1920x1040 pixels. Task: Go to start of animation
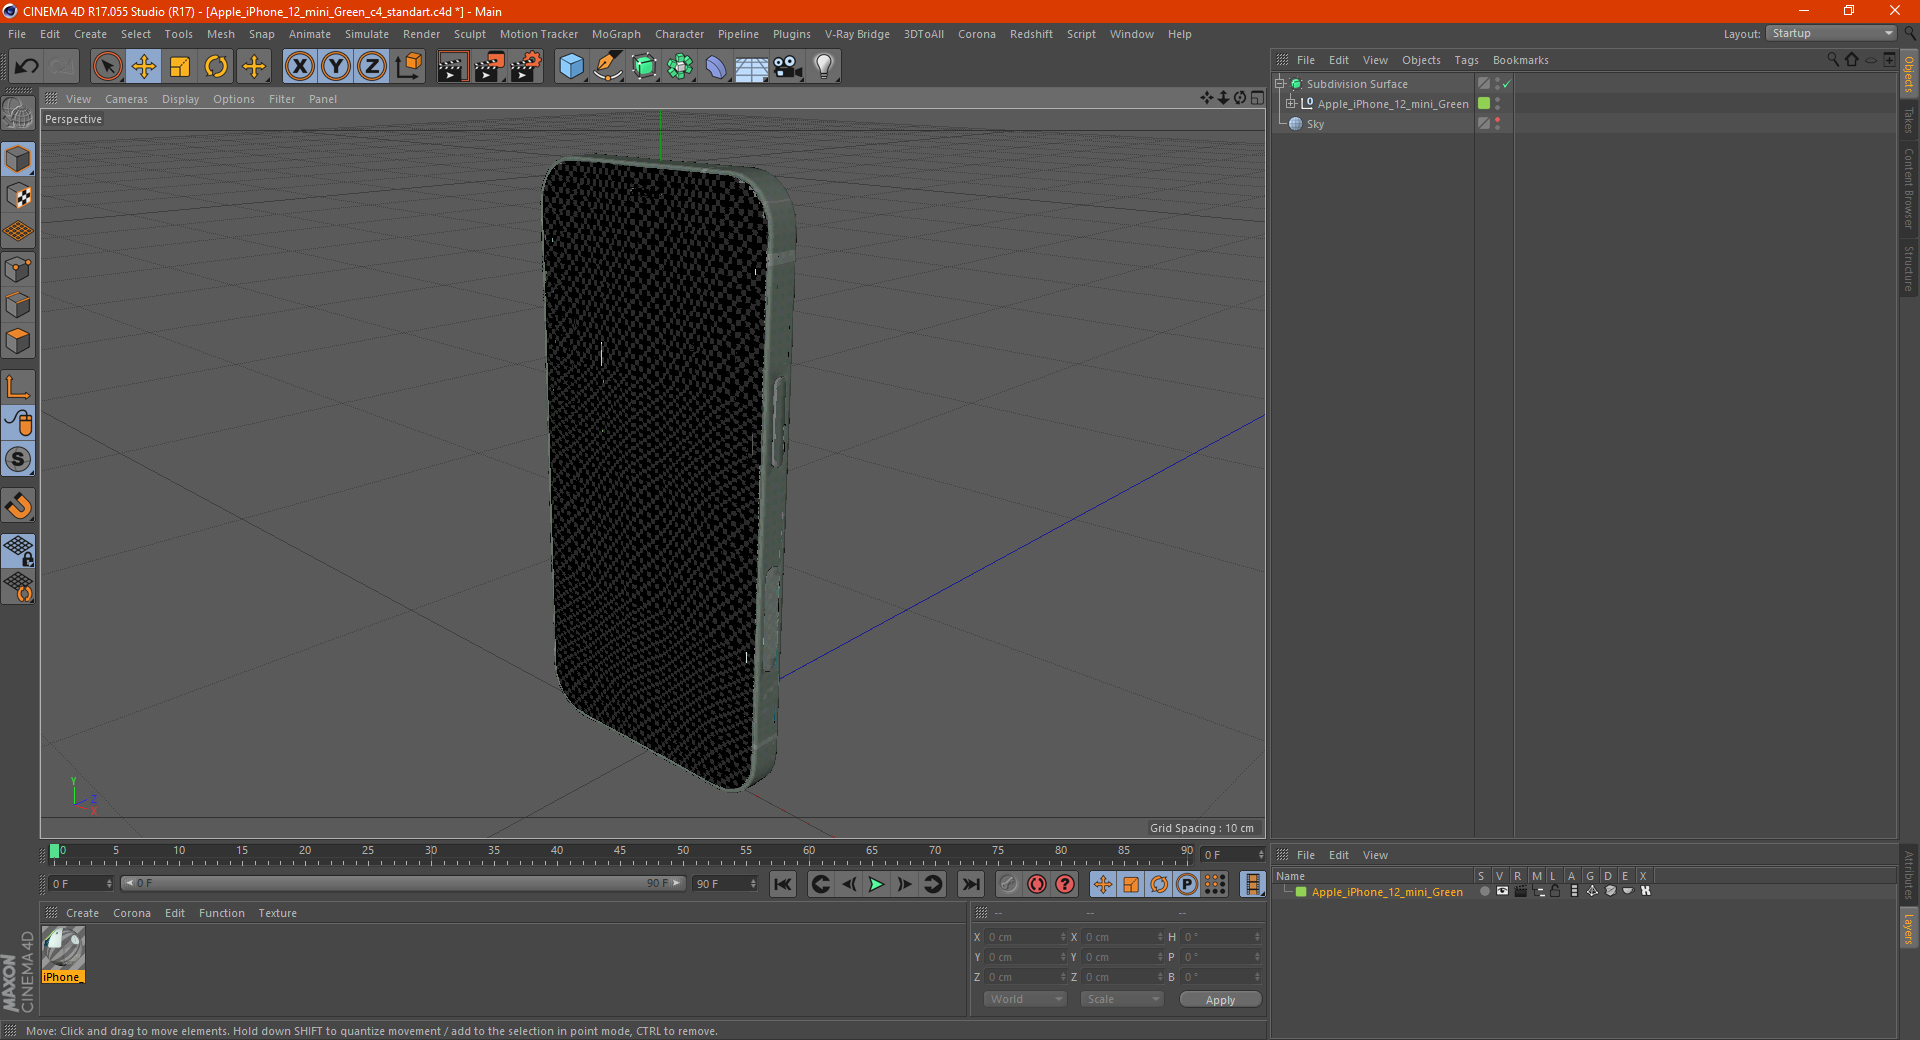[x=783, y=884]
